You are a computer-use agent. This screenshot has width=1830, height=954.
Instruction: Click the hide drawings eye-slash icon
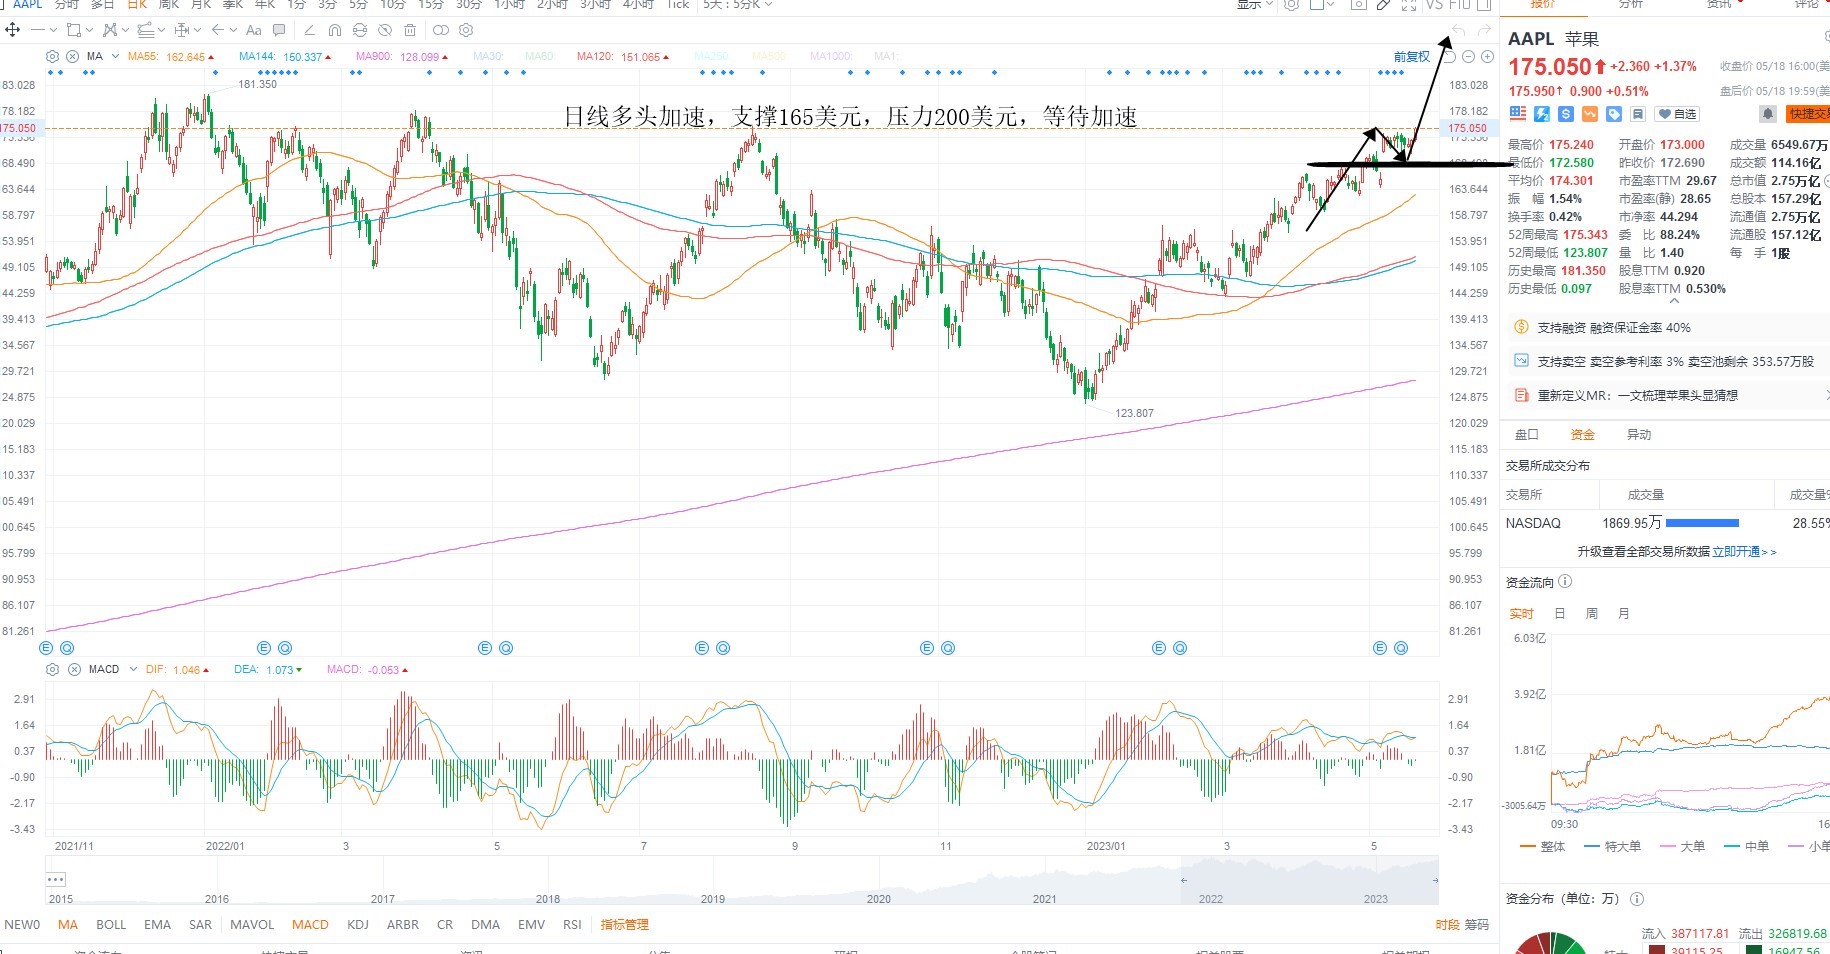click(385, 30)
